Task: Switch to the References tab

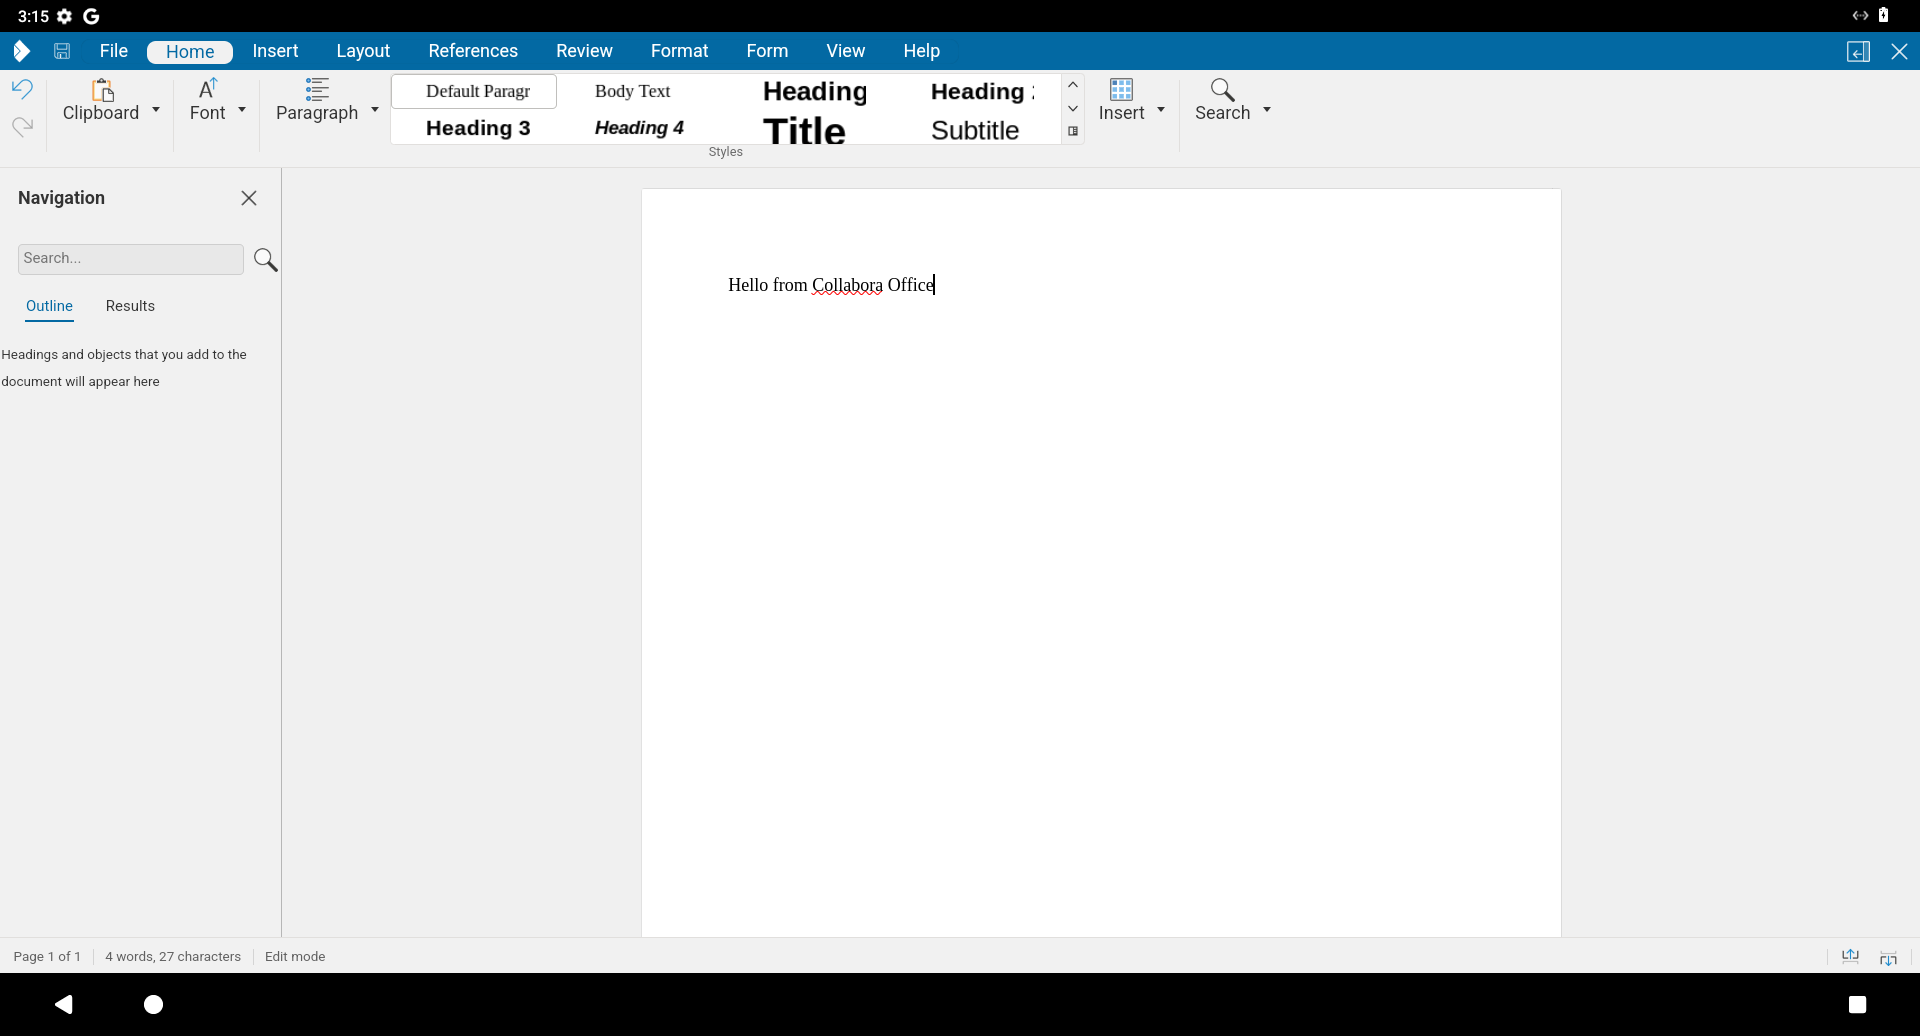Action: pos(473,51)
